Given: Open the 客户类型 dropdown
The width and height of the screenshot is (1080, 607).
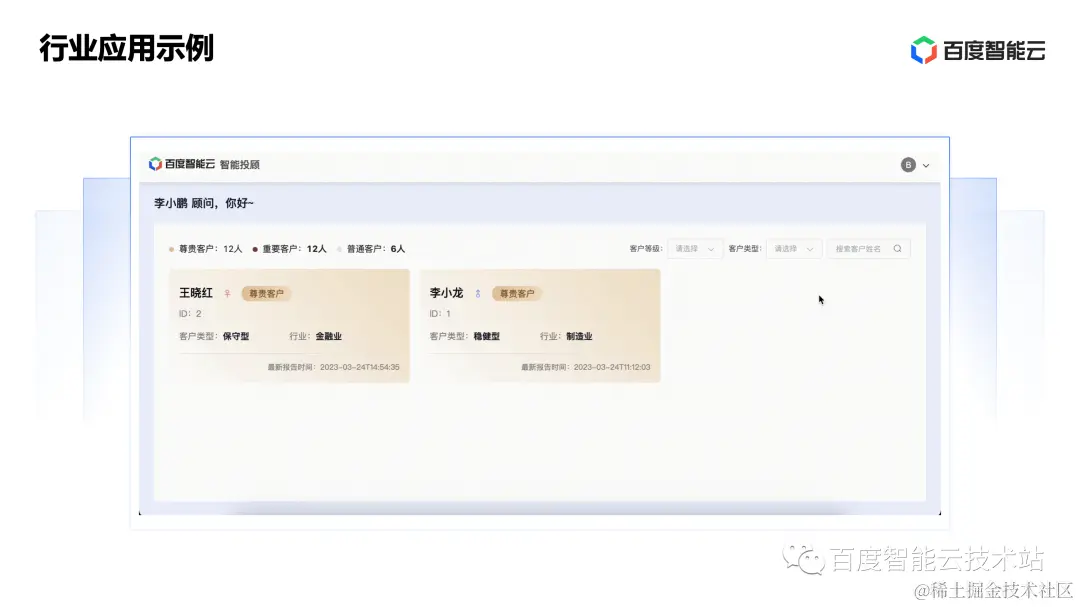Looking at the screenshot, I should click(x=793, y=249).
